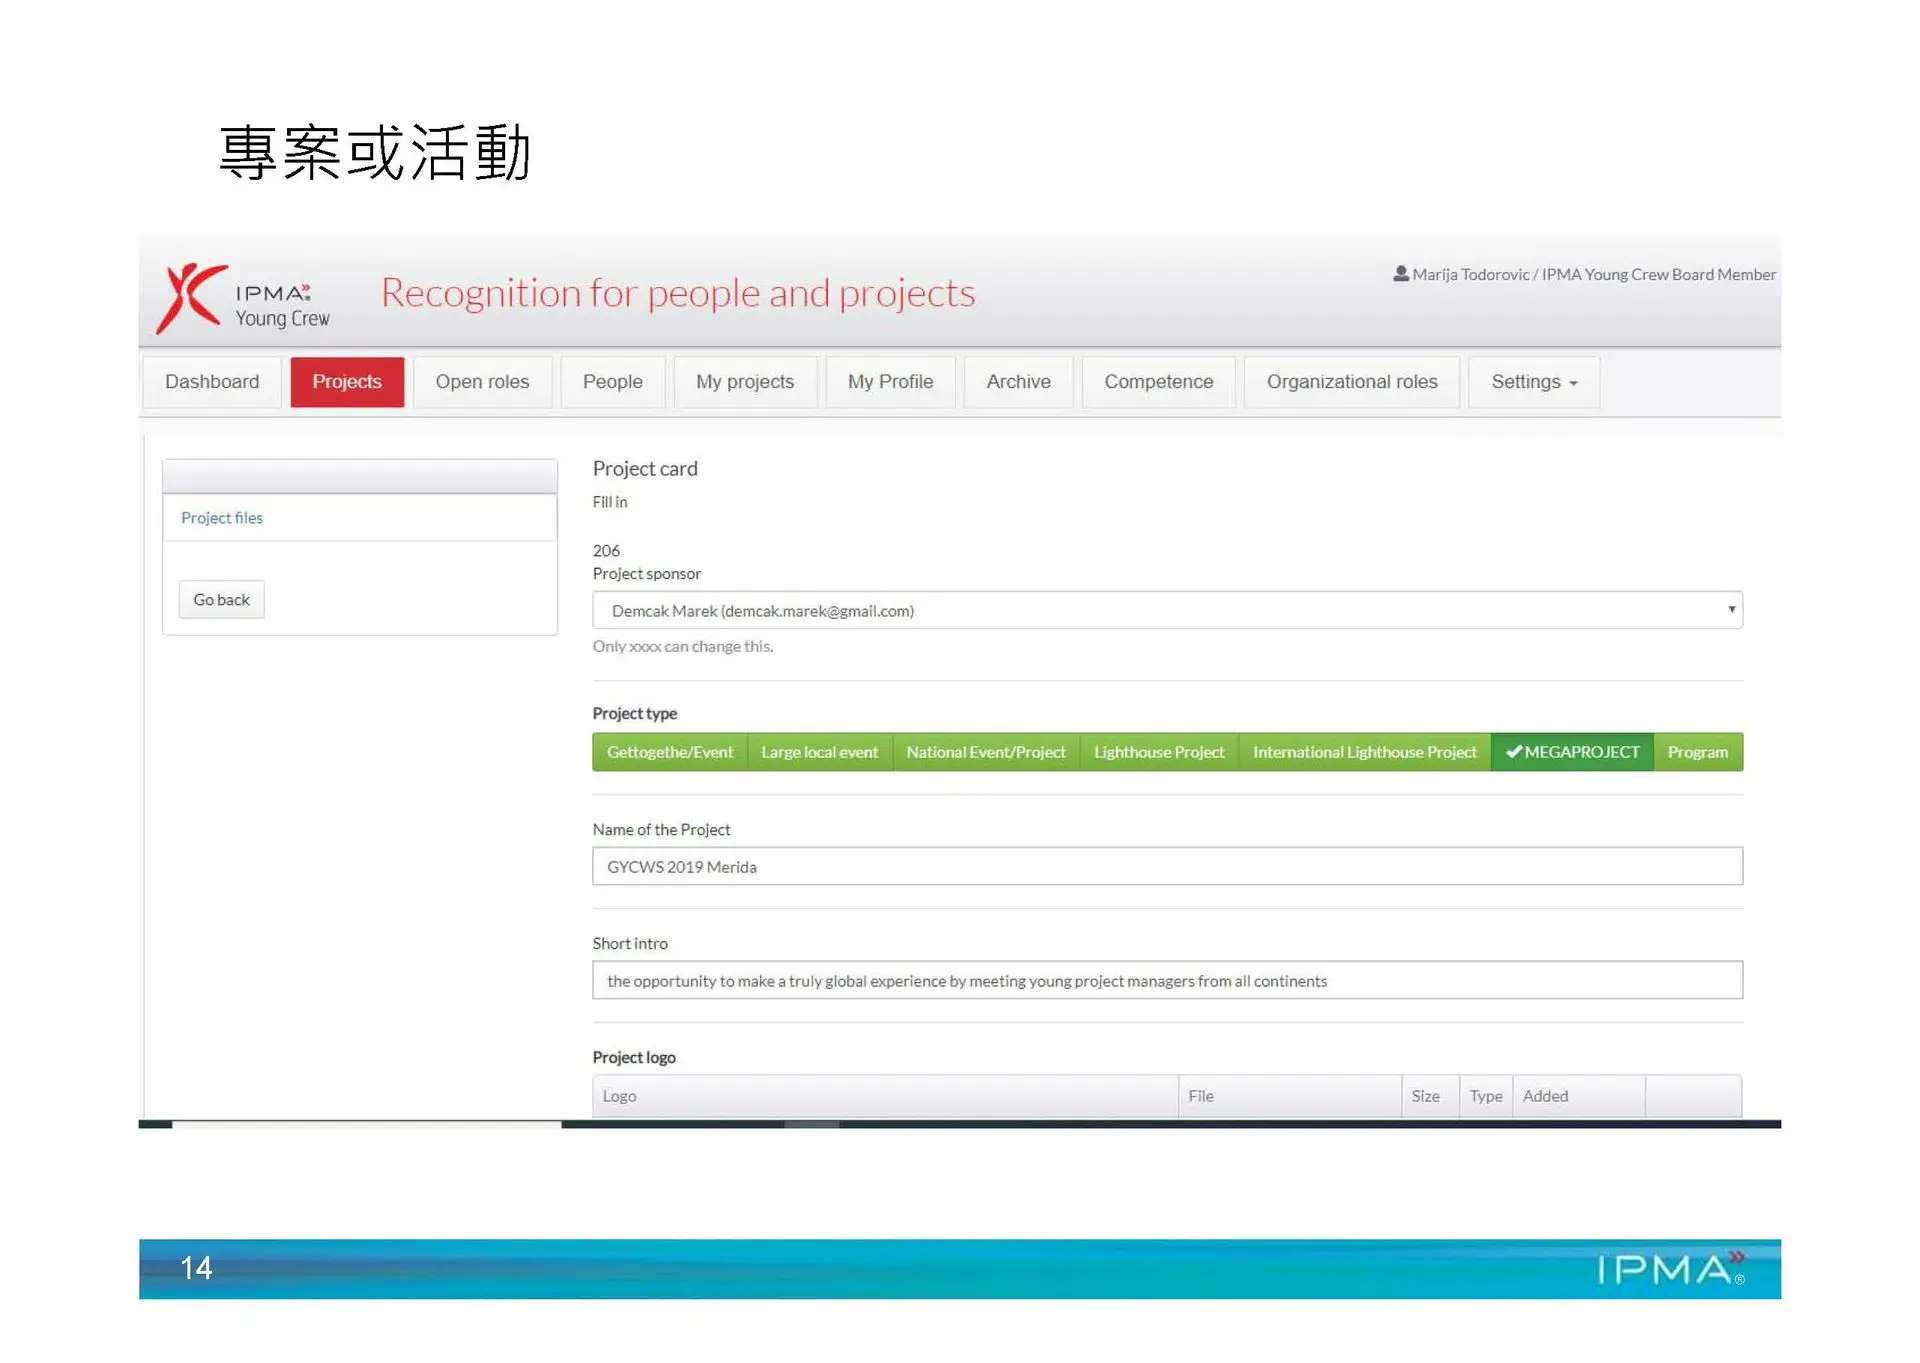Viewport: 1920px width, 1363px height.
Task: Choose the Lighthouse Project type option
Action: click(1158, 752)
